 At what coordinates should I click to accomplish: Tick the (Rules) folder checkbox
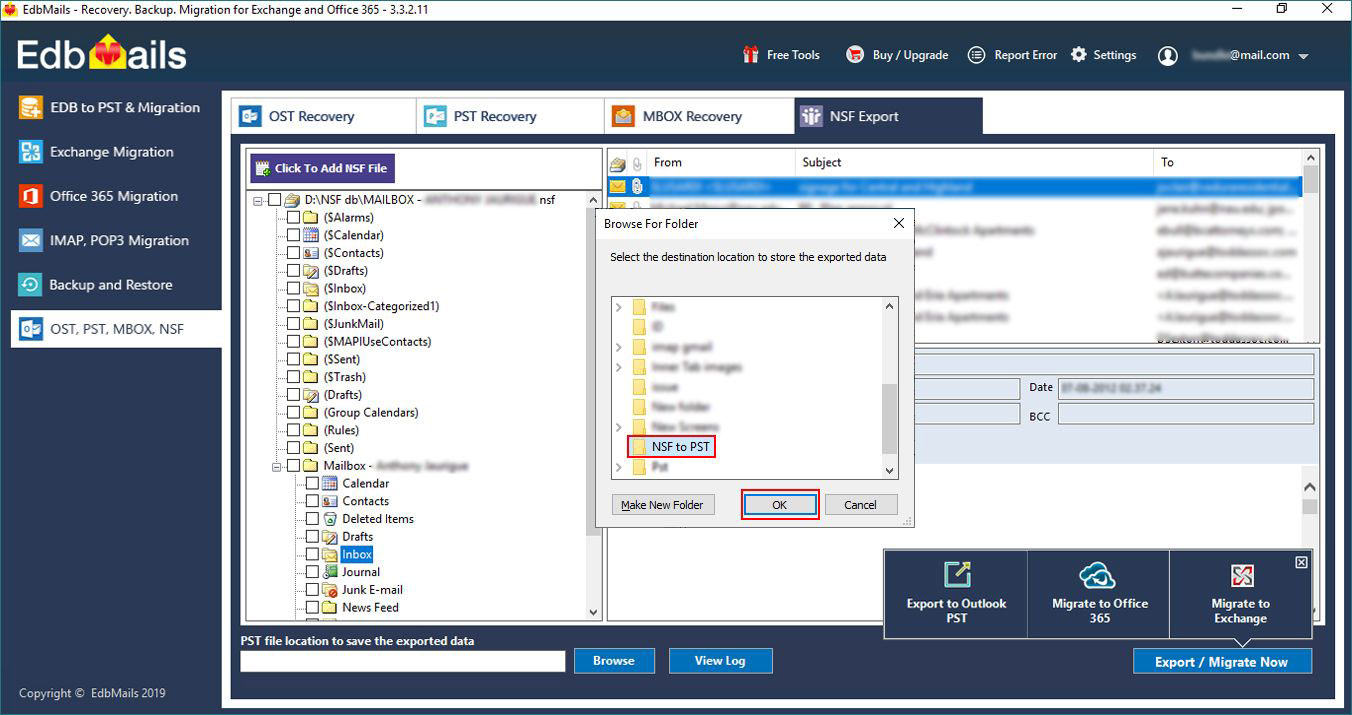tap(293, 430)
